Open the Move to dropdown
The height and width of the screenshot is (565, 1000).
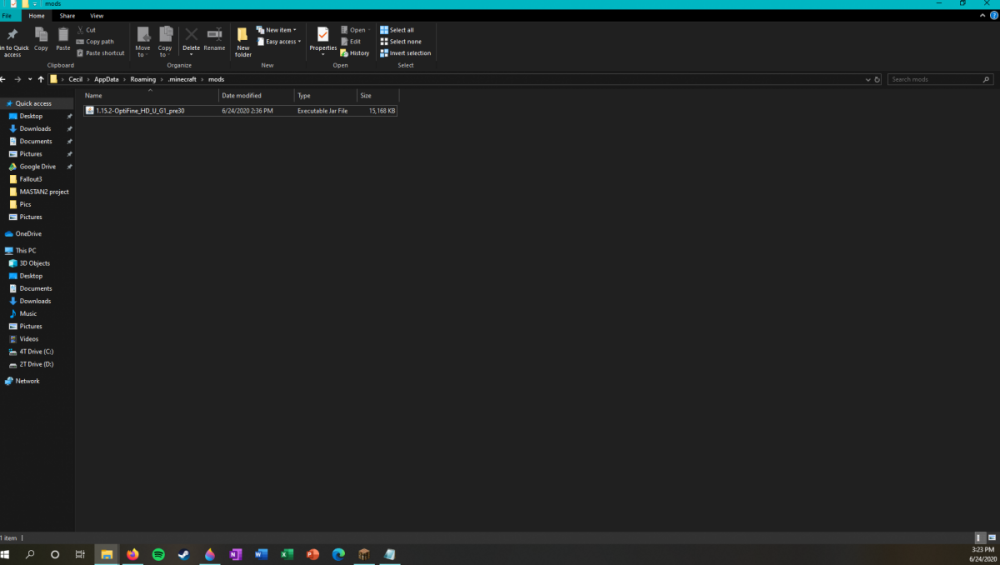click(143, 40)
